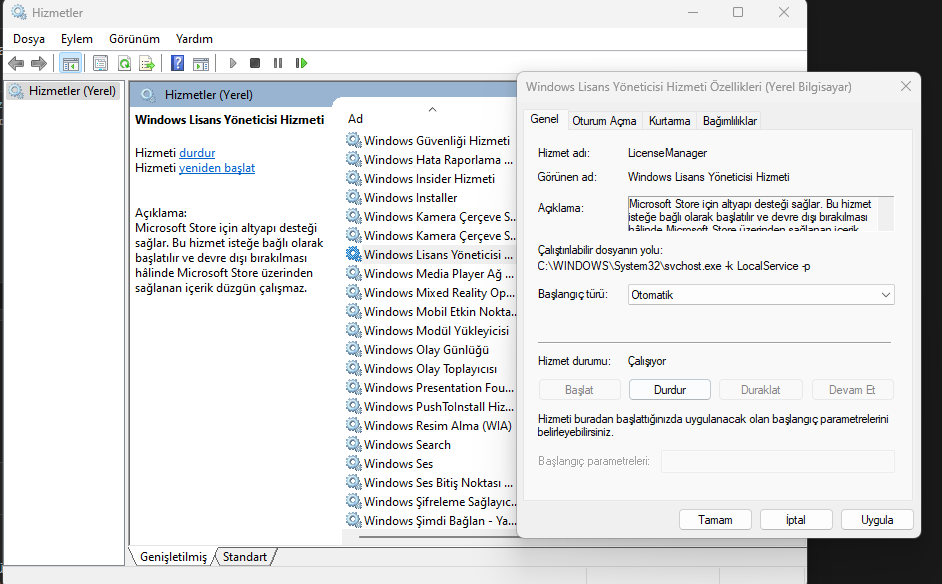Open the Başlangıç türü dropdown
This screenshot has height=584, width=942.
pyautogui.click(x=761, y=295)
